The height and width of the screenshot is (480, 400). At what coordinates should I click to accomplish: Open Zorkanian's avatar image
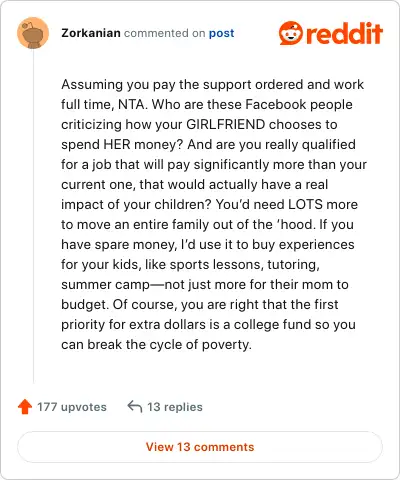(33, 33)
